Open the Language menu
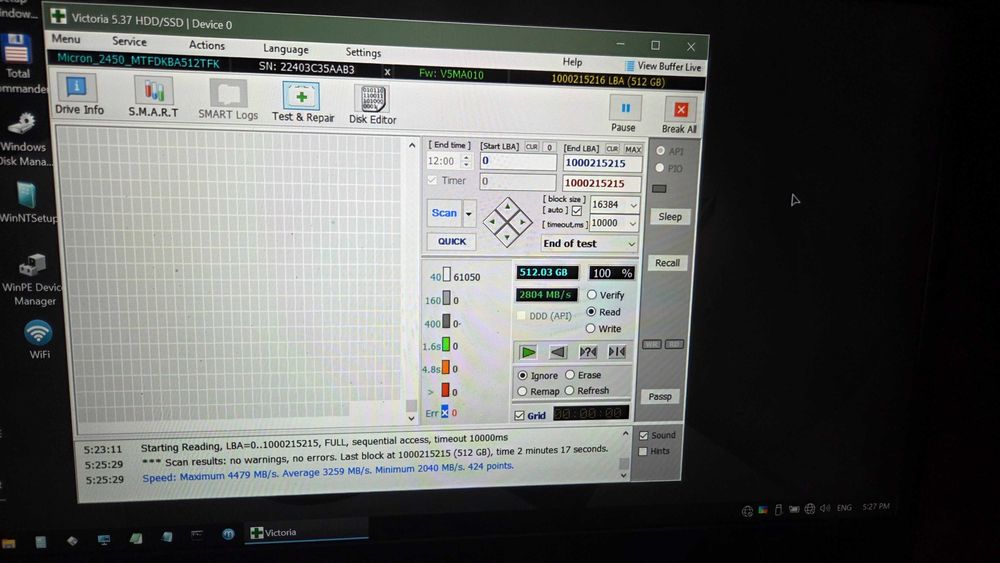The height and width of the screenshot is (563, 1000). (x=285, y=49)
